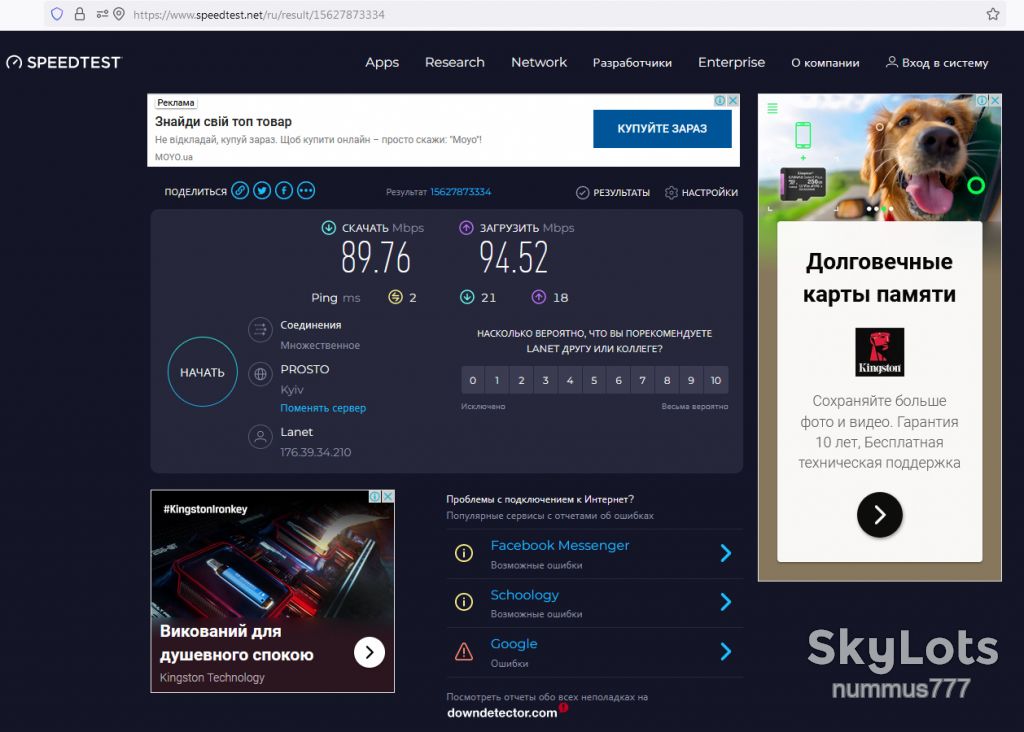Expand Google outage details arrow
This screenshot has height=732, width=1024.
(726, 651)
